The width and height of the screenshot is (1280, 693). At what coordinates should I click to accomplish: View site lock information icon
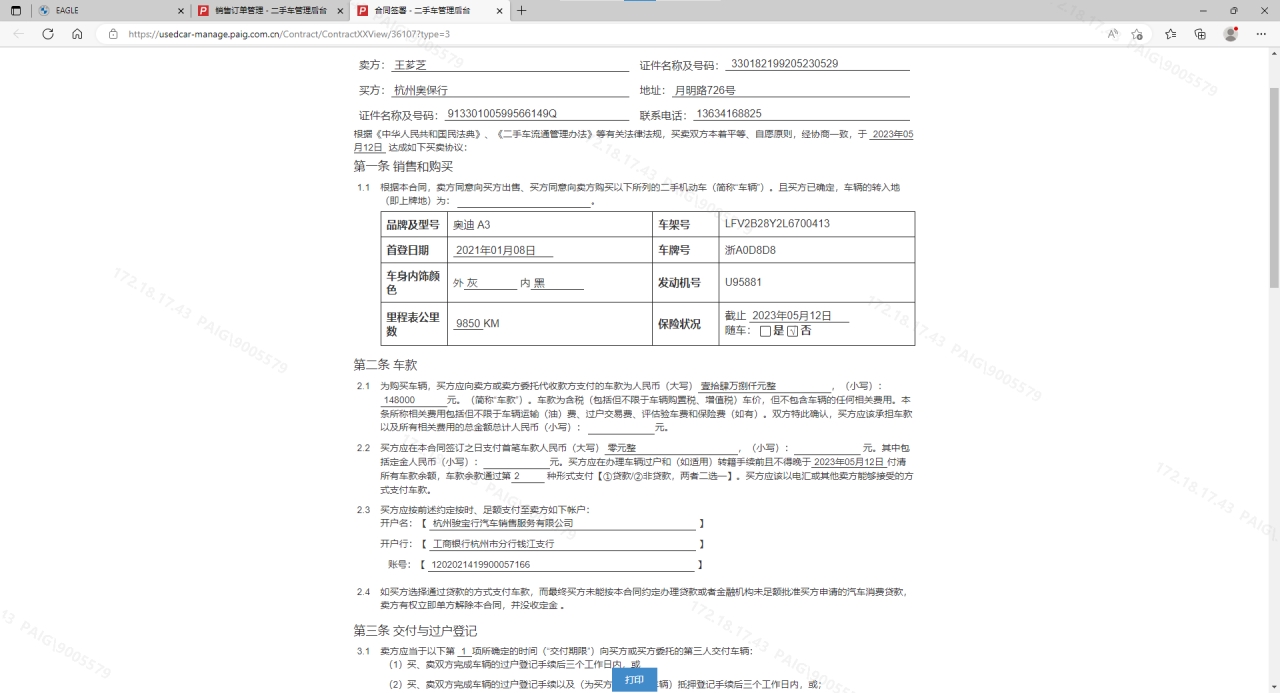point(113,34)
